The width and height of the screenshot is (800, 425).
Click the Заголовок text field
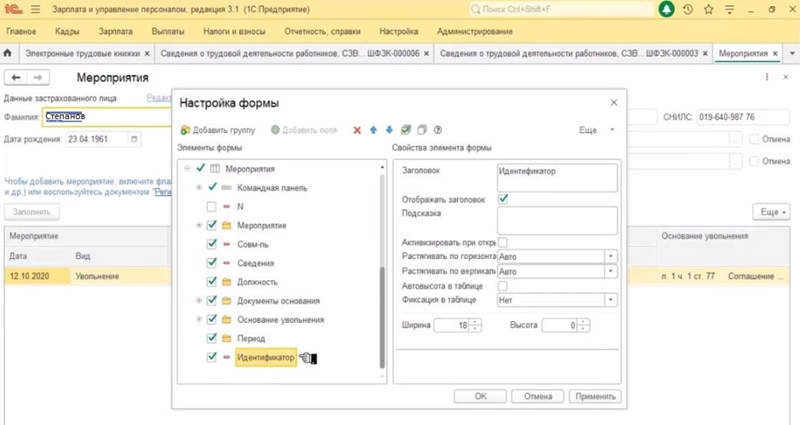click(557, 176)
